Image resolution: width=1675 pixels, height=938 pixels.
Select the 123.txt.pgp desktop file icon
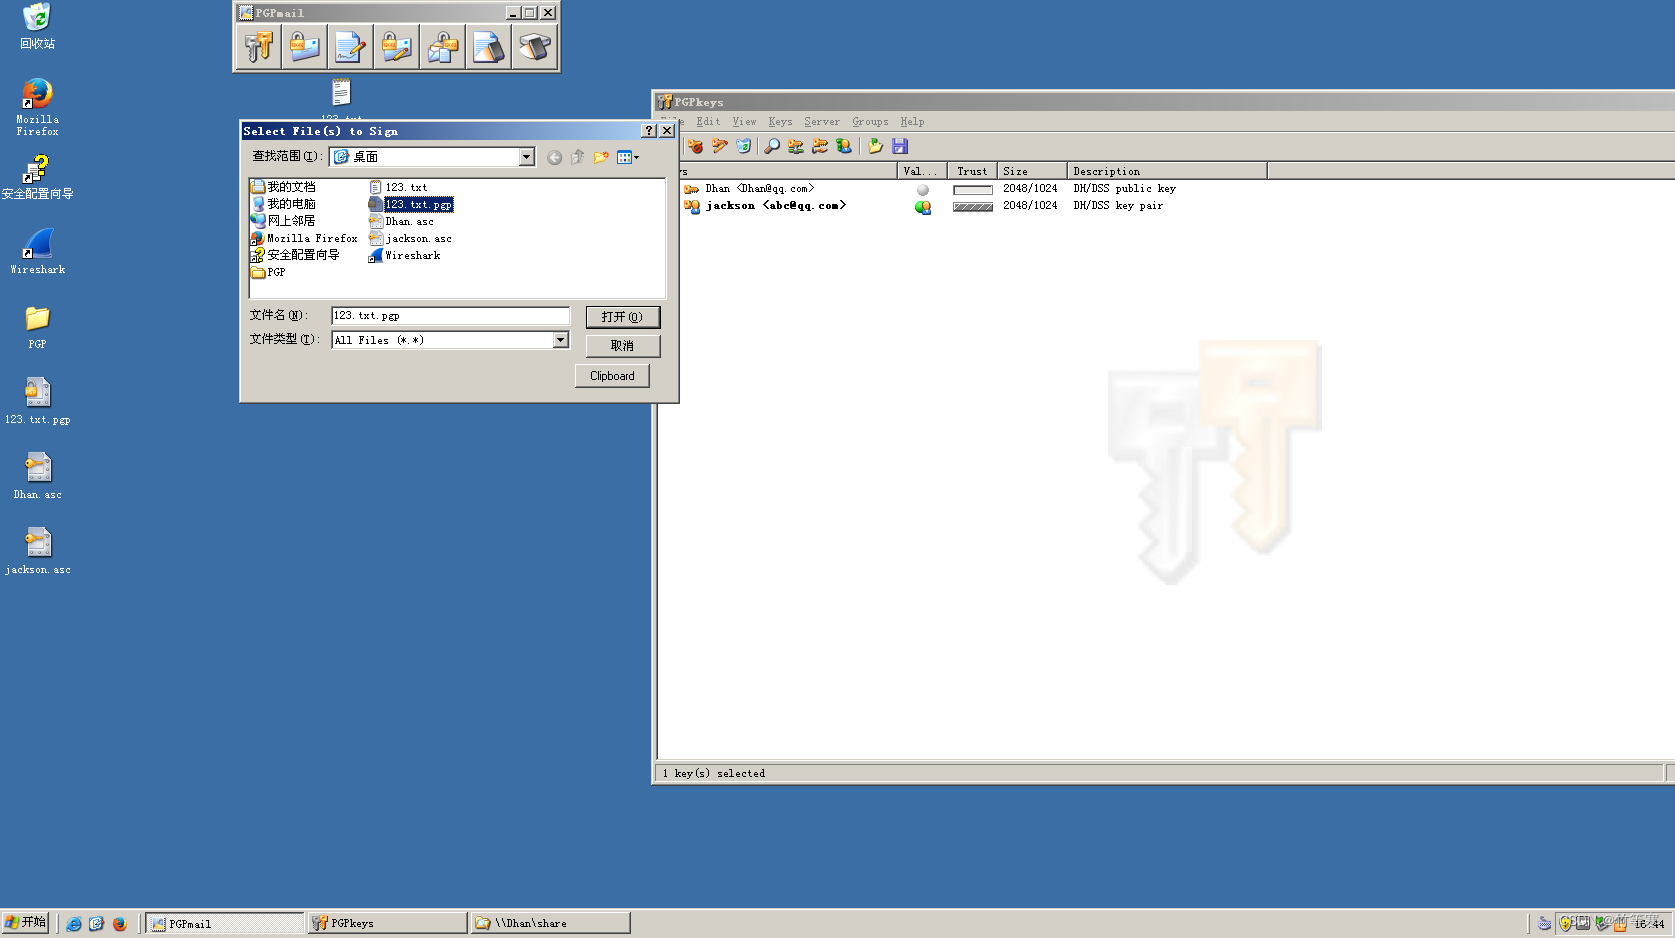[x=38, y=400]
